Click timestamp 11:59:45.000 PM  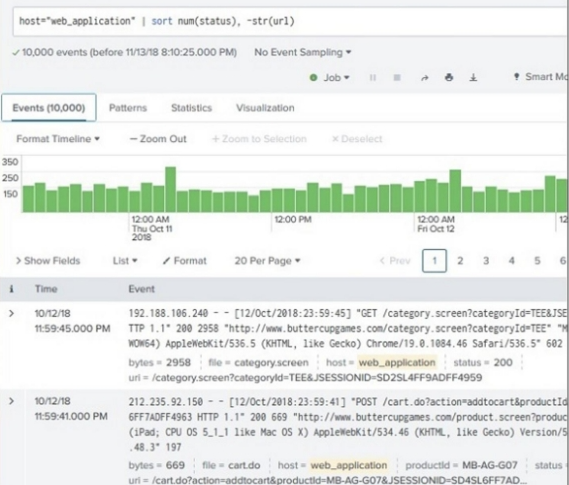click(72, 329)
